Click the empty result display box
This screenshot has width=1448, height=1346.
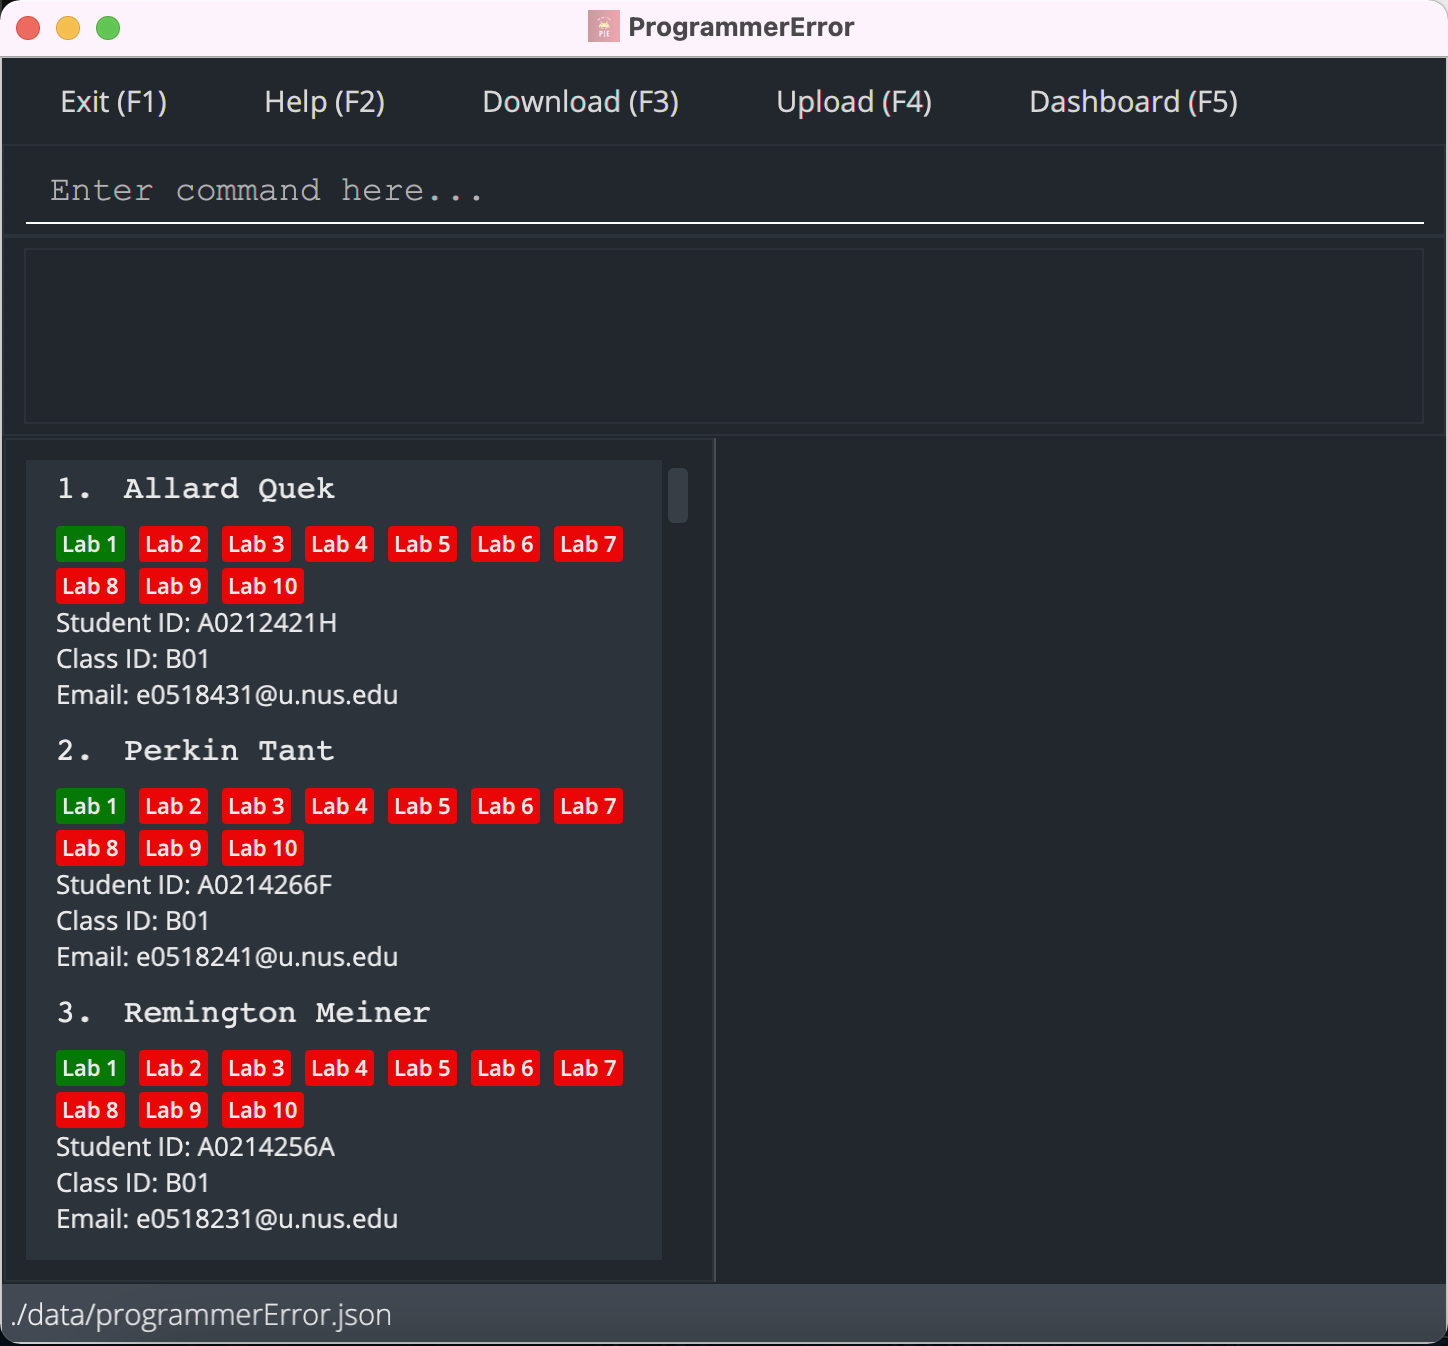tap(723, 336)
